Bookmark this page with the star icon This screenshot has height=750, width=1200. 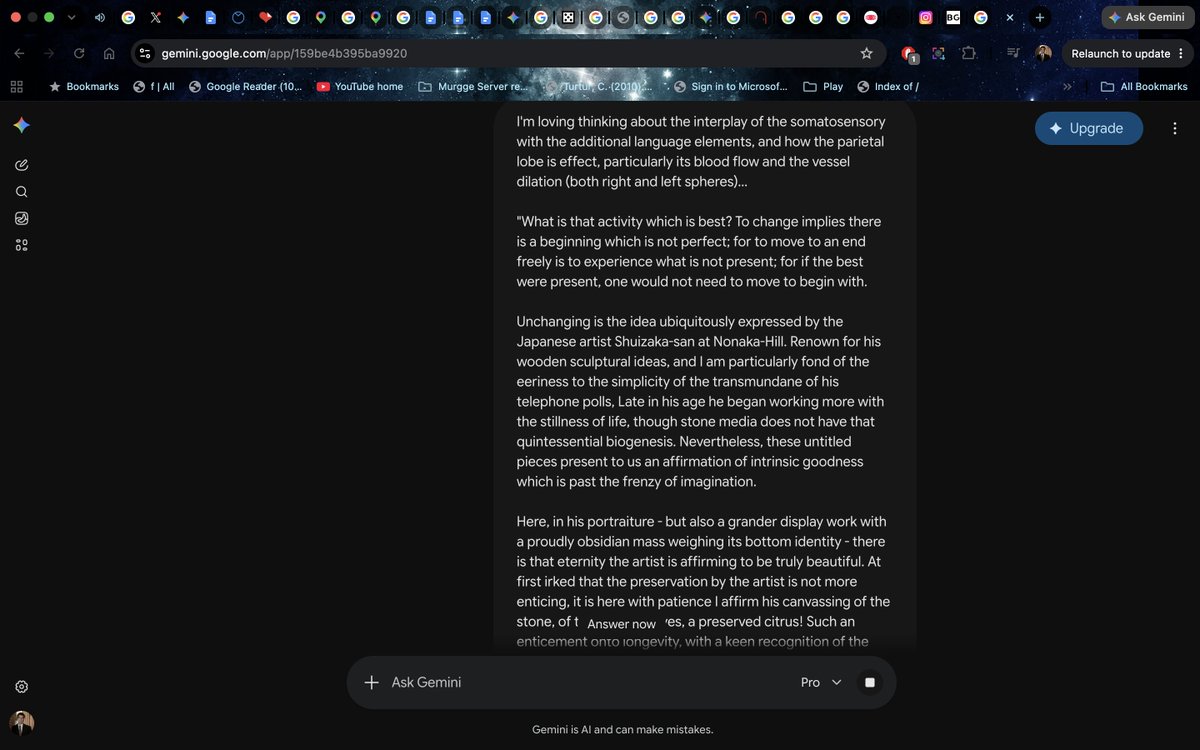(866, 53)
